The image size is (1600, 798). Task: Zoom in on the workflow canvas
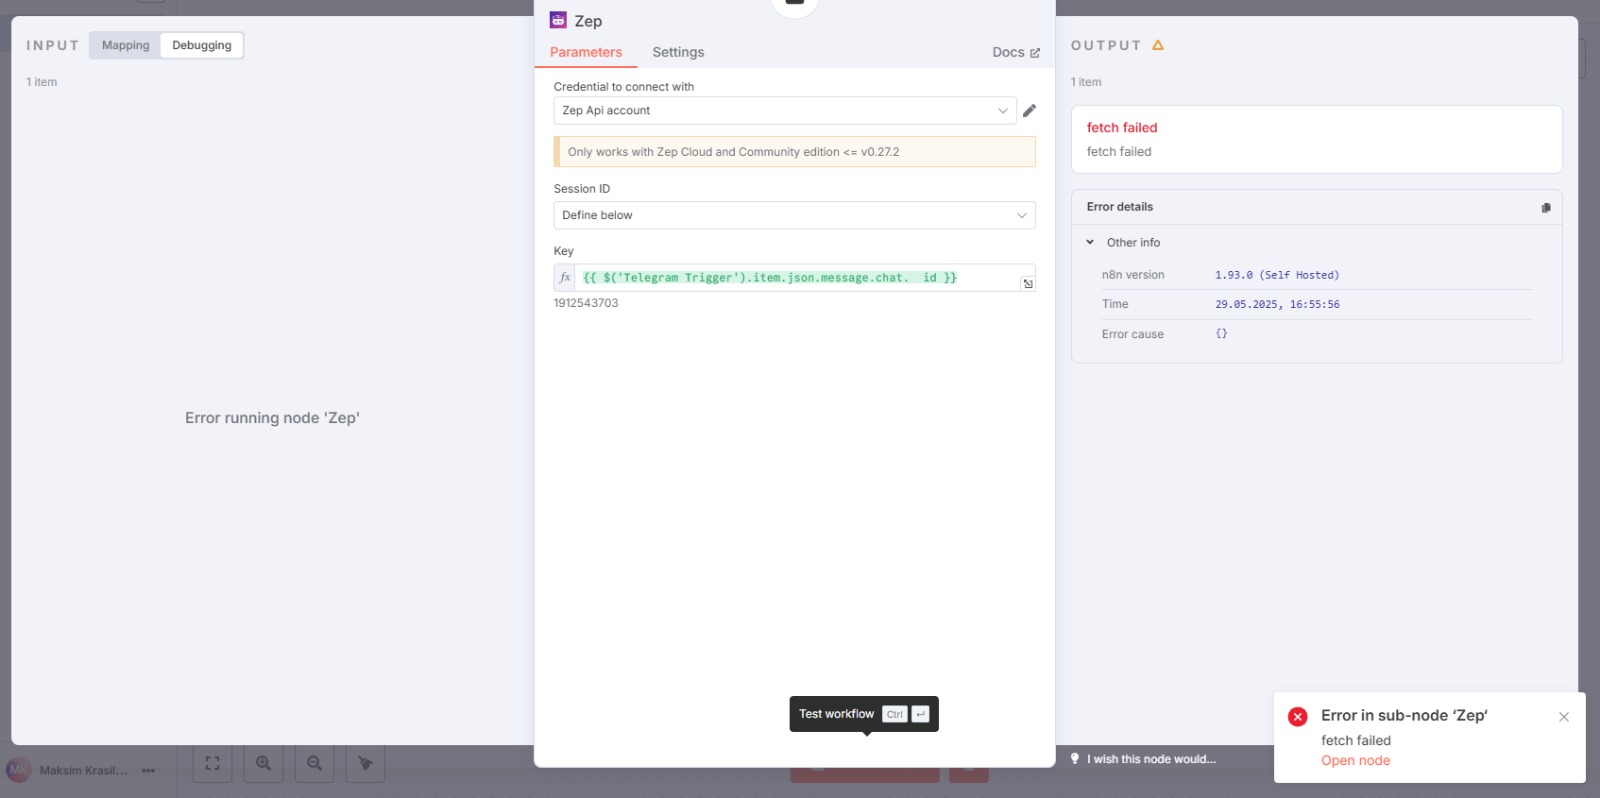(x=263, y=763)
